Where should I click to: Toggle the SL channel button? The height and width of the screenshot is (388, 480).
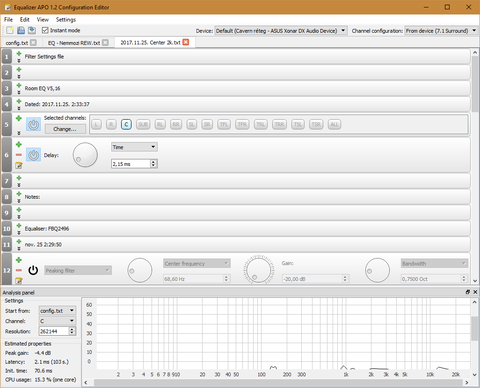point(191,124)
